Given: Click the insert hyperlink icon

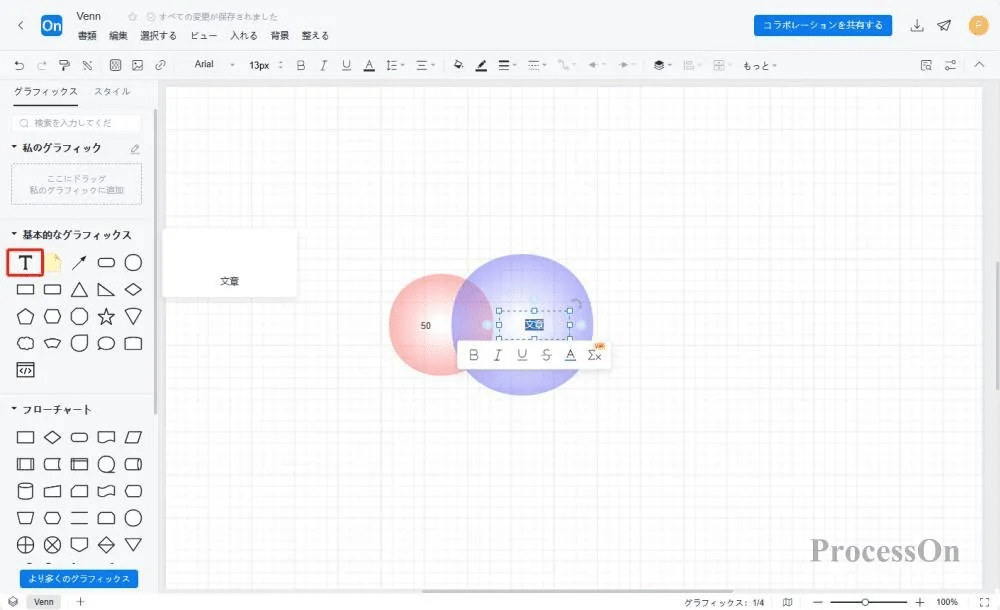Looking at the screenshot, I should 160,64.
